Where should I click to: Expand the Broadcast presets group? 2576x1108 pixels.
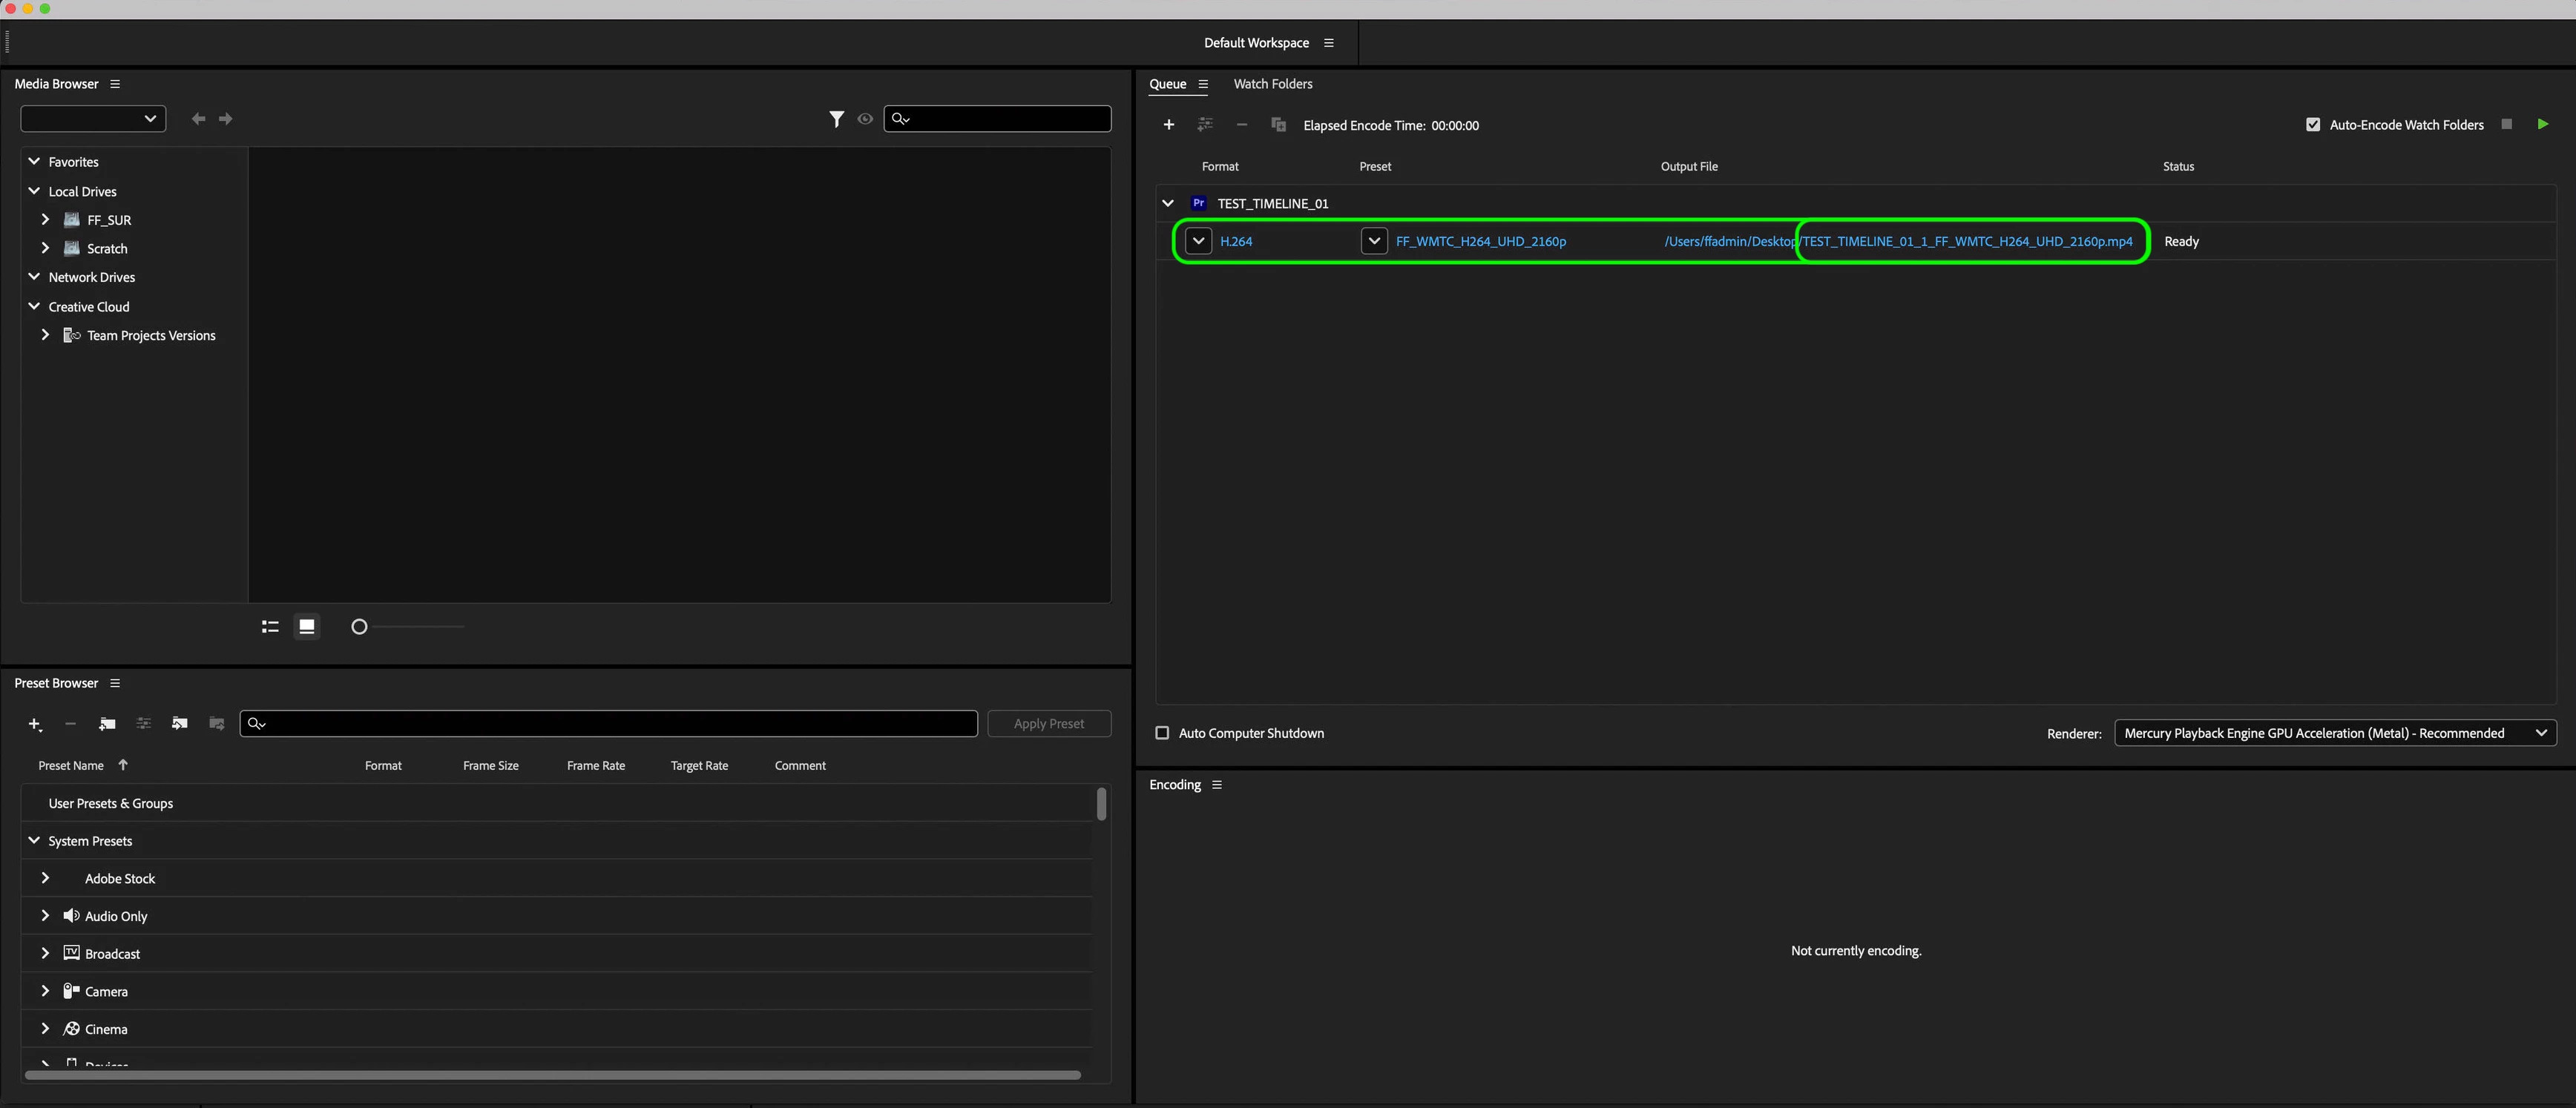point(45,954)
